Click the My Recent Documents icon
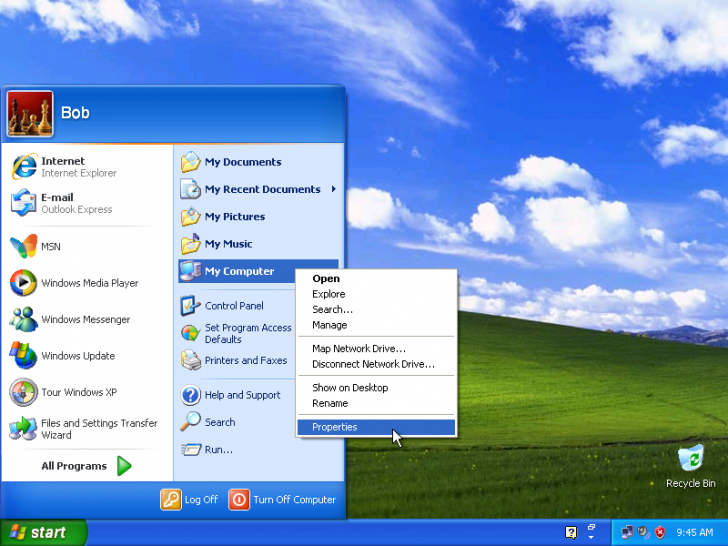The image size is (728, 546). [190, 189]
